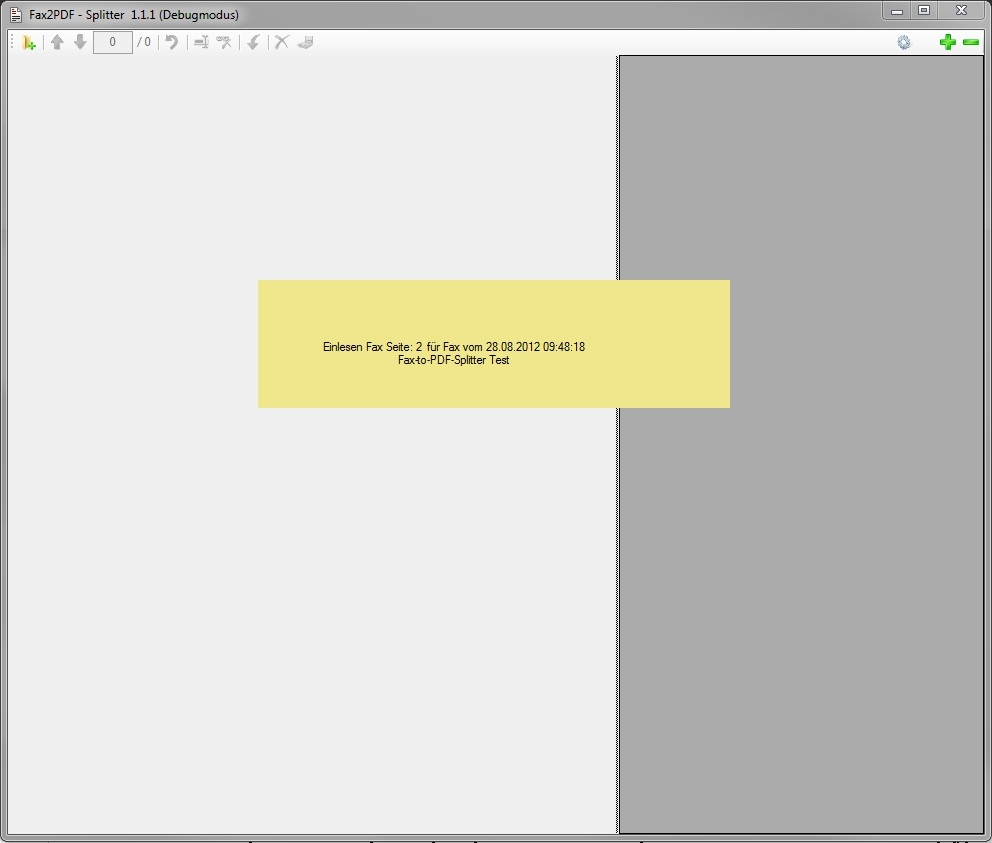Minimize the Fax2PDF Splitter window
Image resolution: width=992 pixels, height=843 pixels.
tap(896, 11)
